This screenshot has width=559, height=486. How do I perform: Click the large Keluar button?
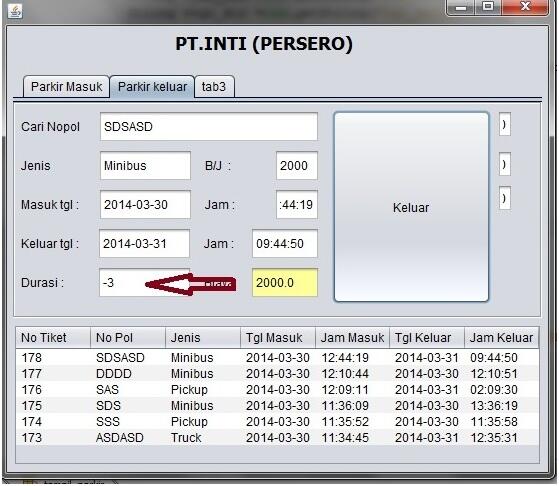click(411, 207)
